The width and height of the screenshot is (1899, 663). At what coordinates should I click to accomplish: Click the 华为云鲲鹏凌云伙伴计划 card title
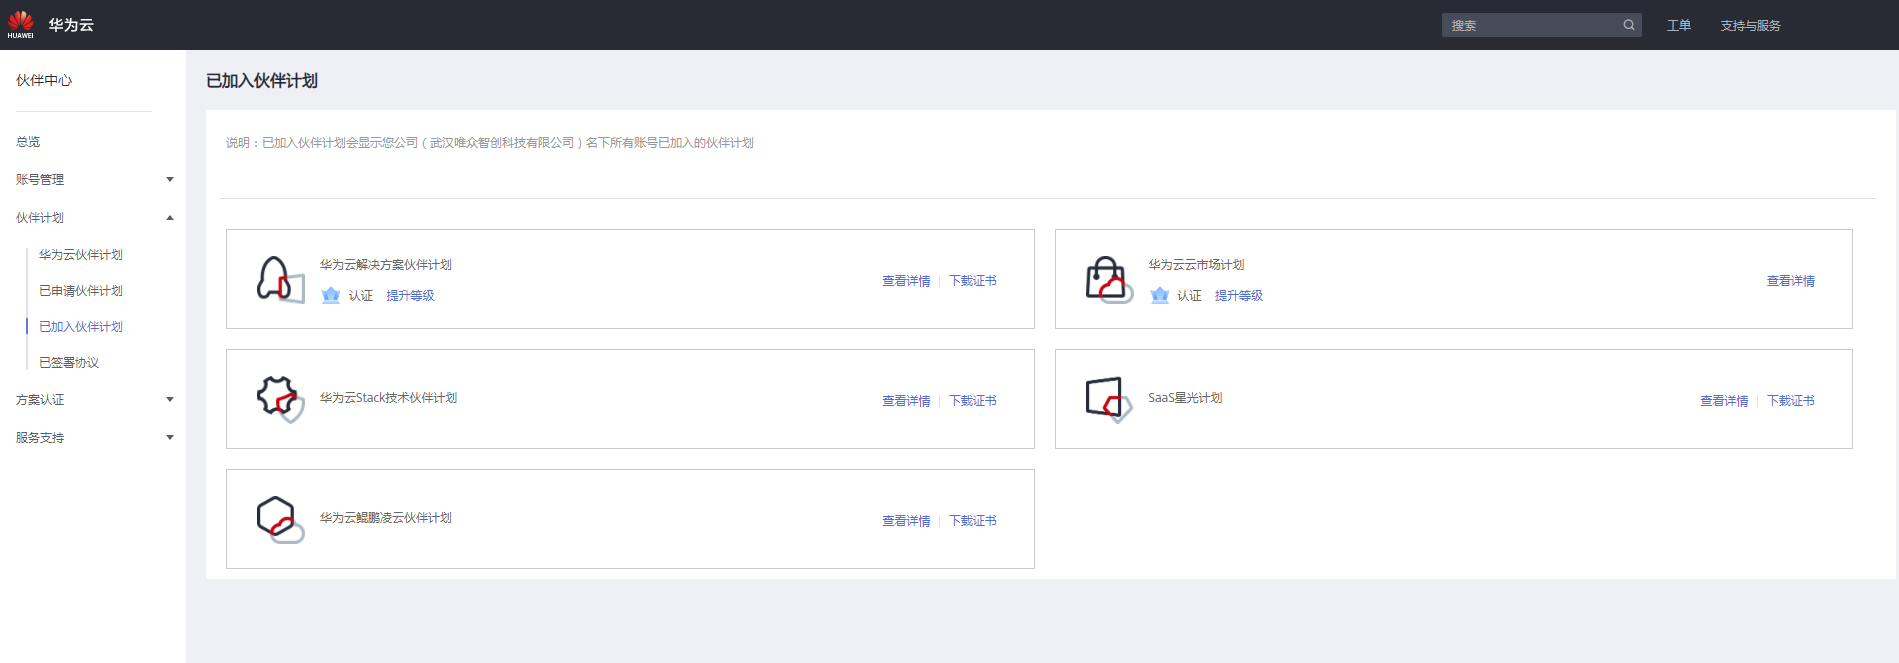pos(386,518)
